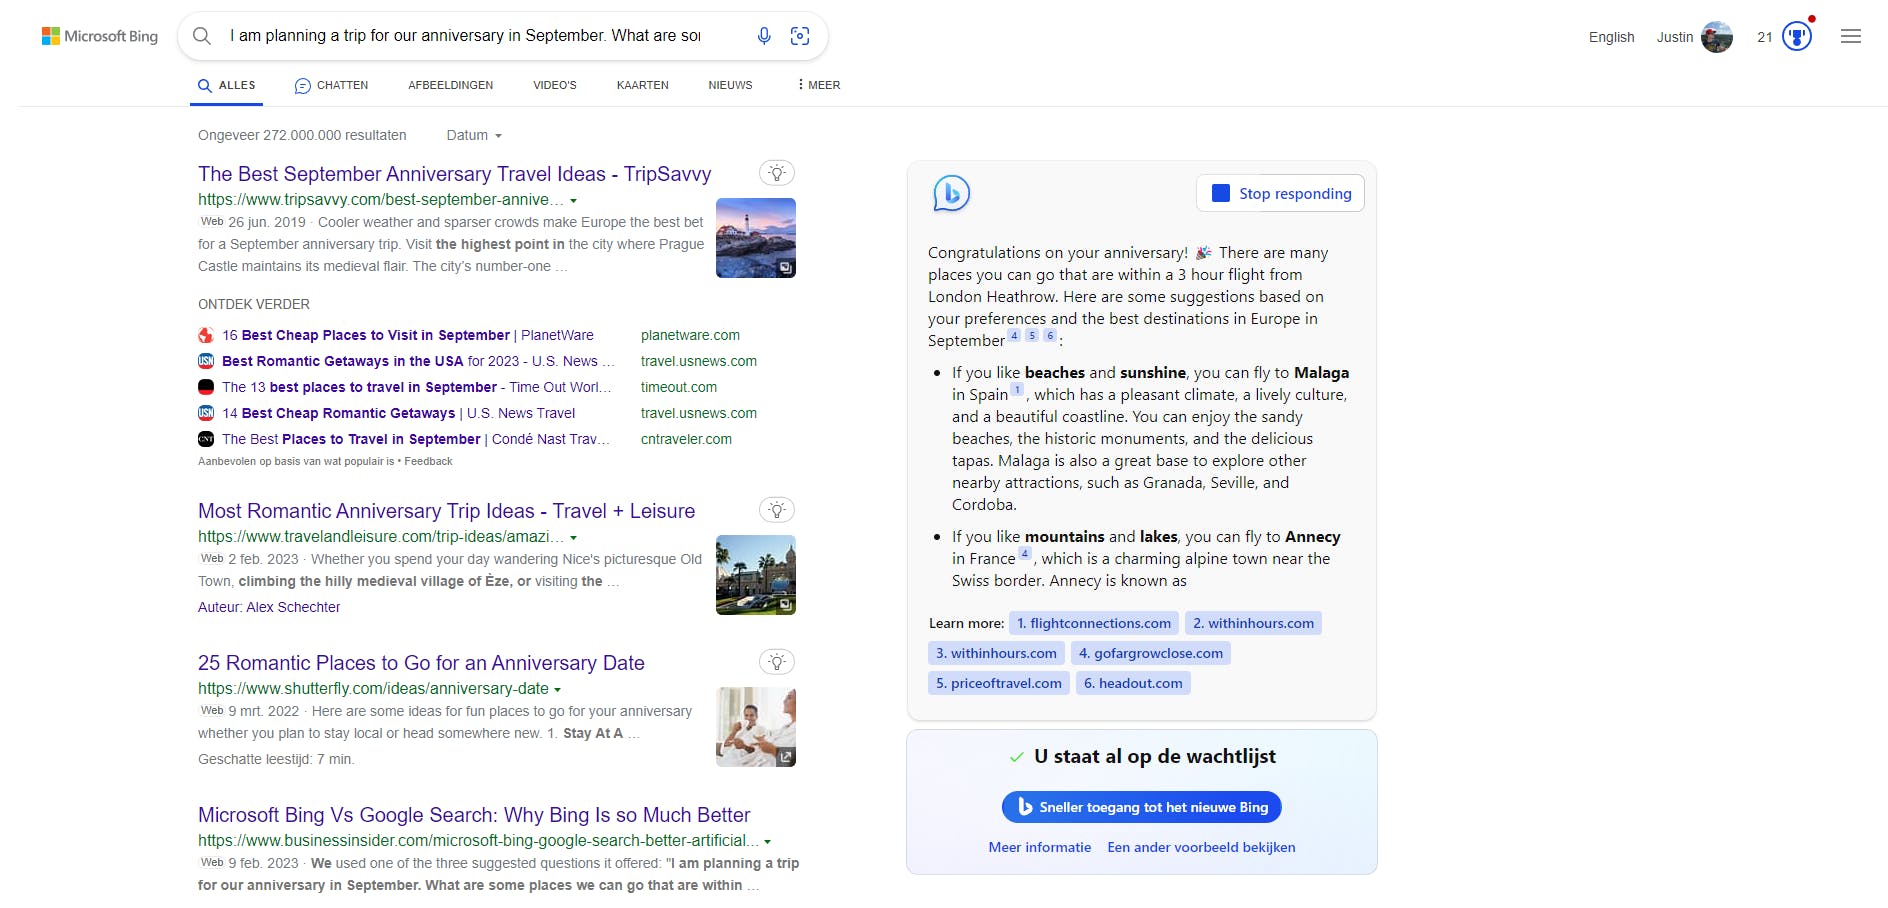The height and width of the screenshot is (908, 1888).
Task: Open the shutterfly.com URL dropdown arrow
Action: coord(558,690)
